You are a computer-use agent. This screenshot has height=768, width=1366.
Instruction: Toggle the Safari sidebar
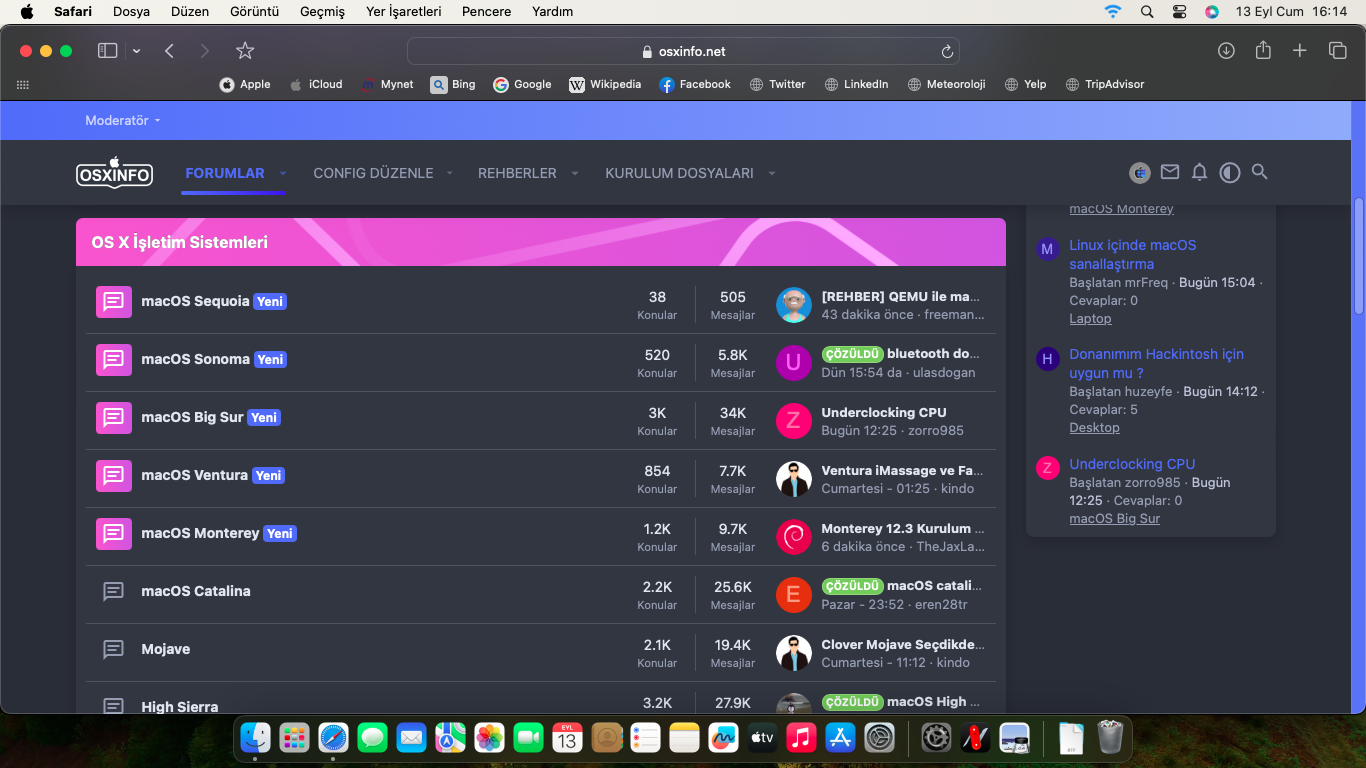(107, 51)
